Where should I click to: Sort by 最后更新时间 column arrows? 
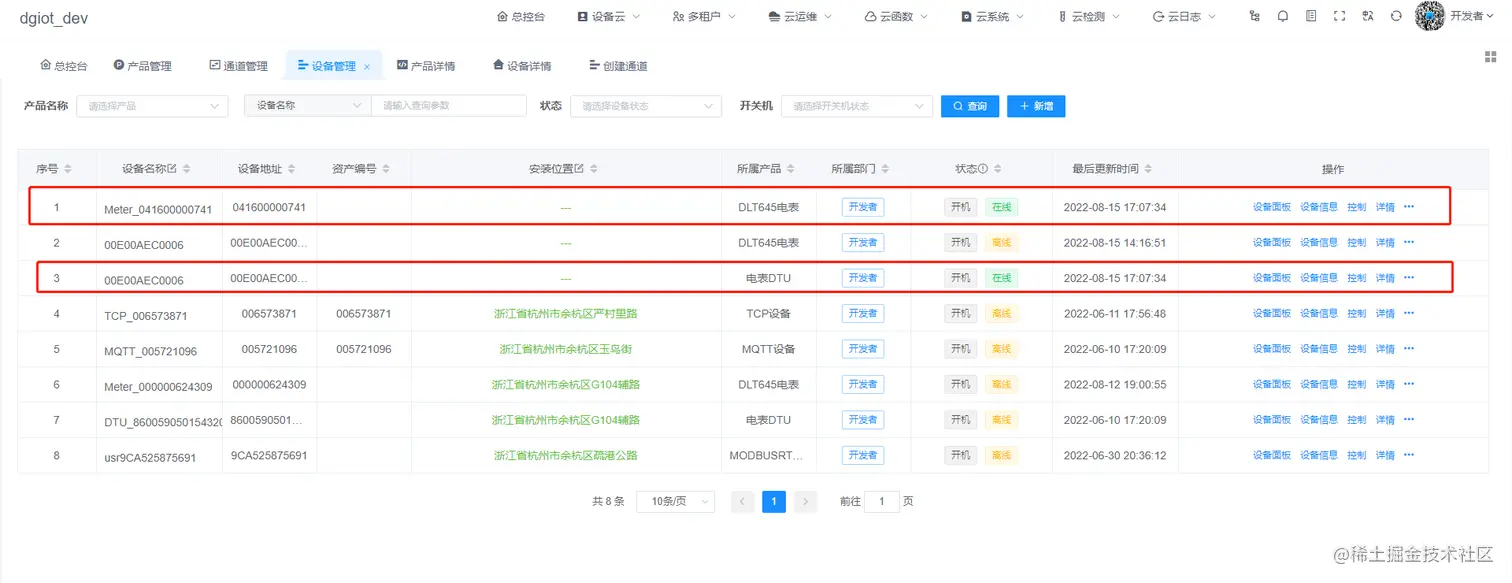(x=1148, y=169)
